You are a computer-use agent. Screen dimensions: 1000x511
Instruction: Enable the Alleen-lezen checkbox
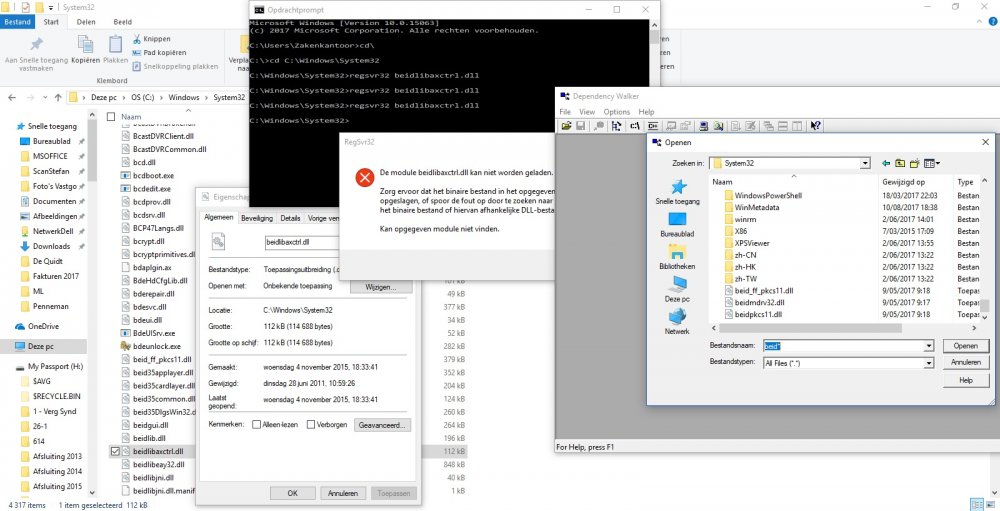pyautogui.click(x=257, y=425)
